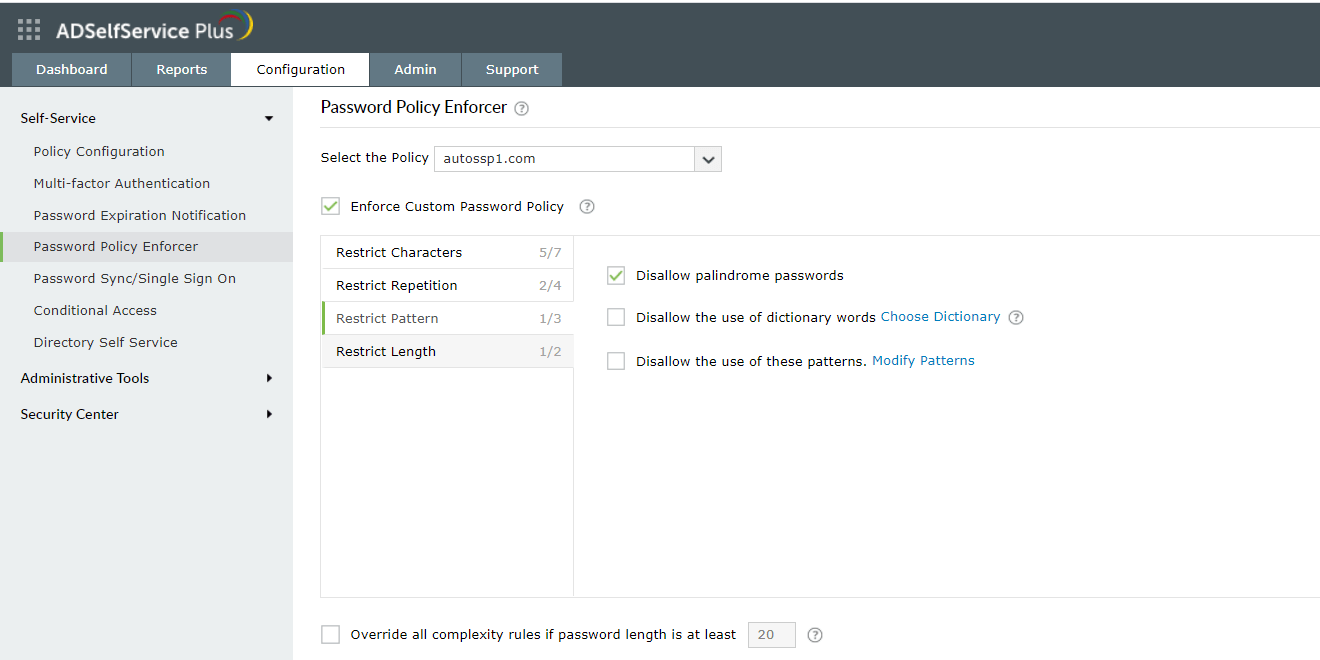This screenshot has height=660, width=1320.
Task: Click help icon beside Password Policy Enforcer title
Action: (521, 109)
